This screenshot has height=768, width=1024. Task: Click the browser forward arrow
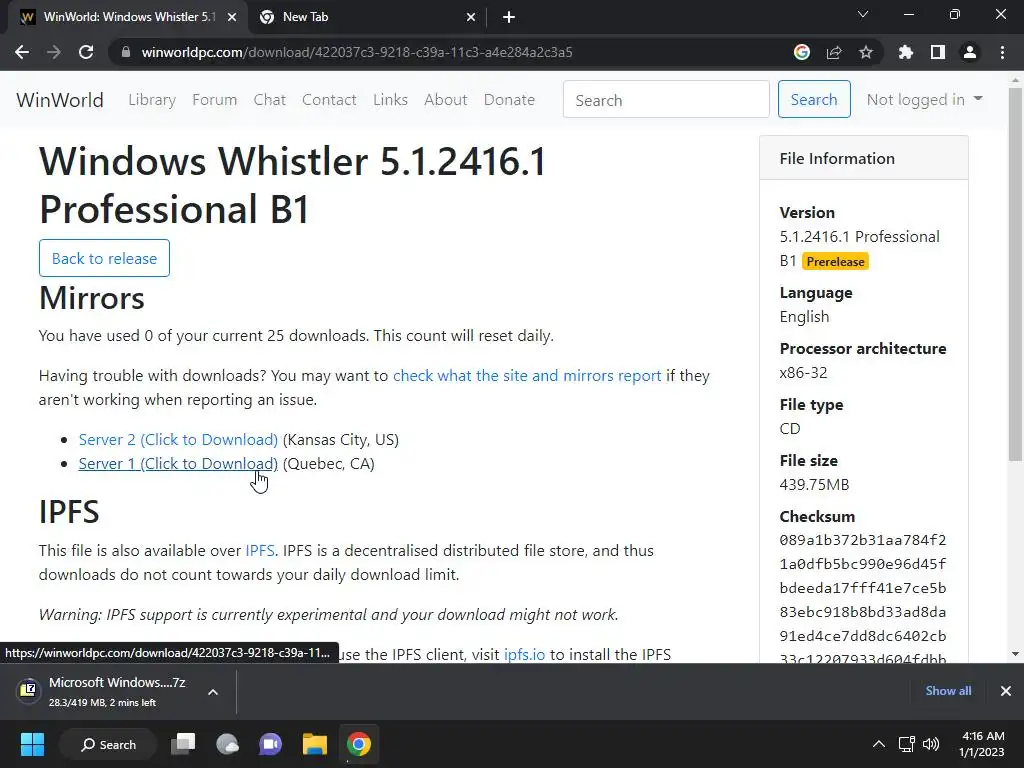pos(54,52)
